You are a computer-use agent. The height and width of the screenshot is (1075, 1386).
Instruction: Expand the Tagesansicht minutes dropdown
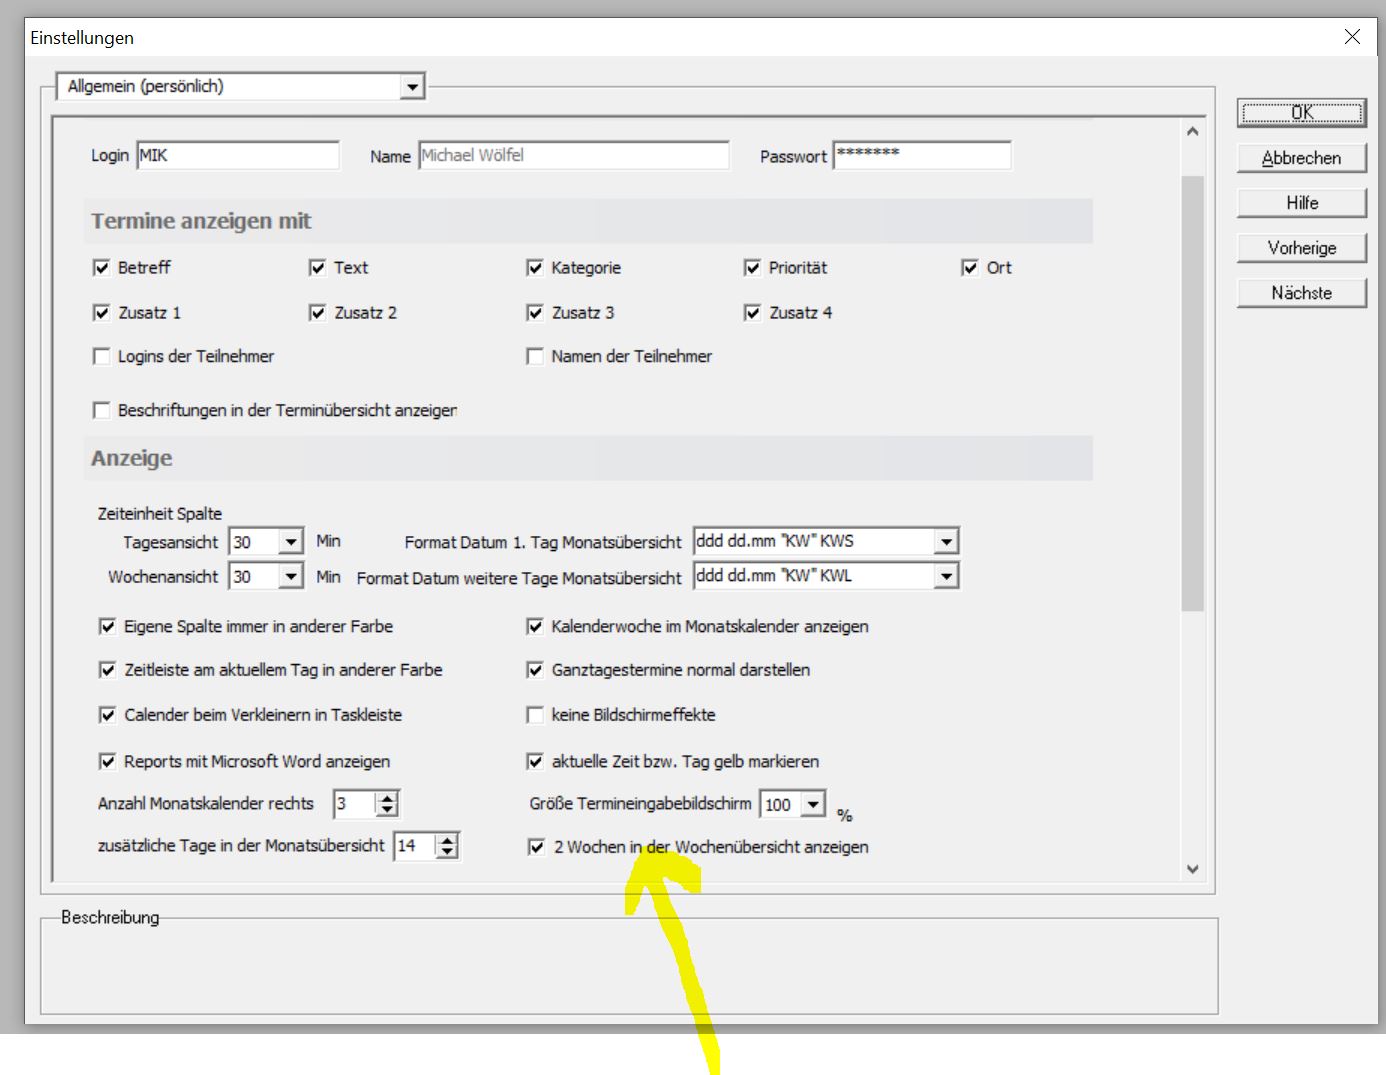click(291, 542)
